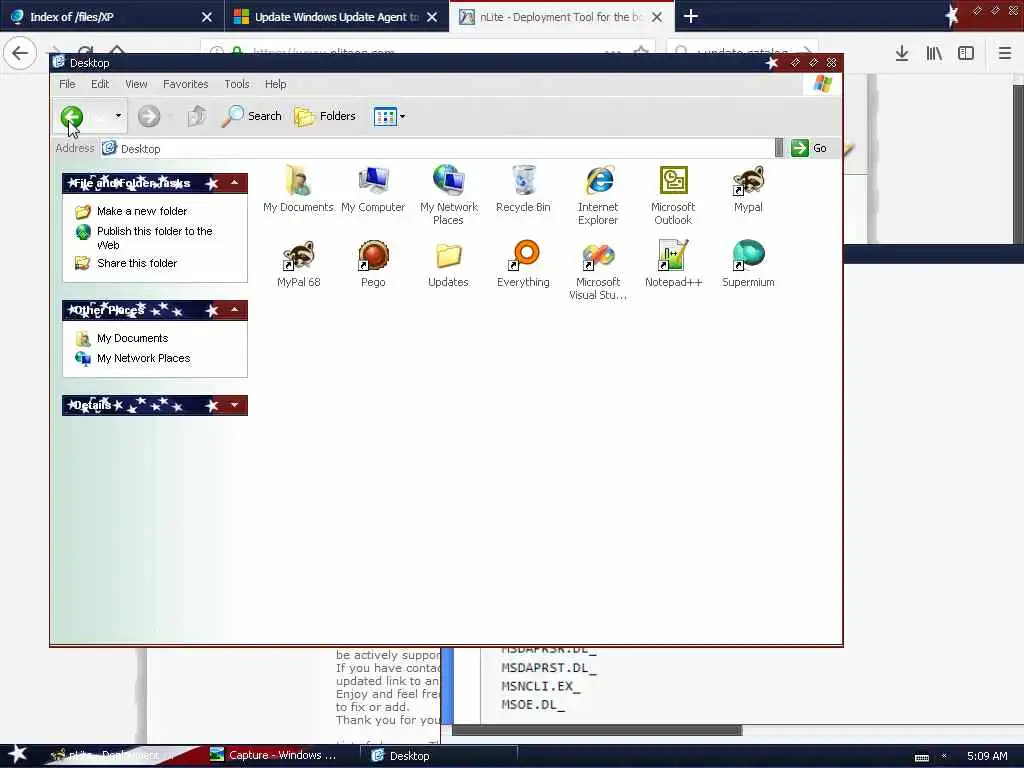Select the My Network Places desktop icon
Screen dimensions: 1024x768
pyautogui.click(x=449, y=195)
